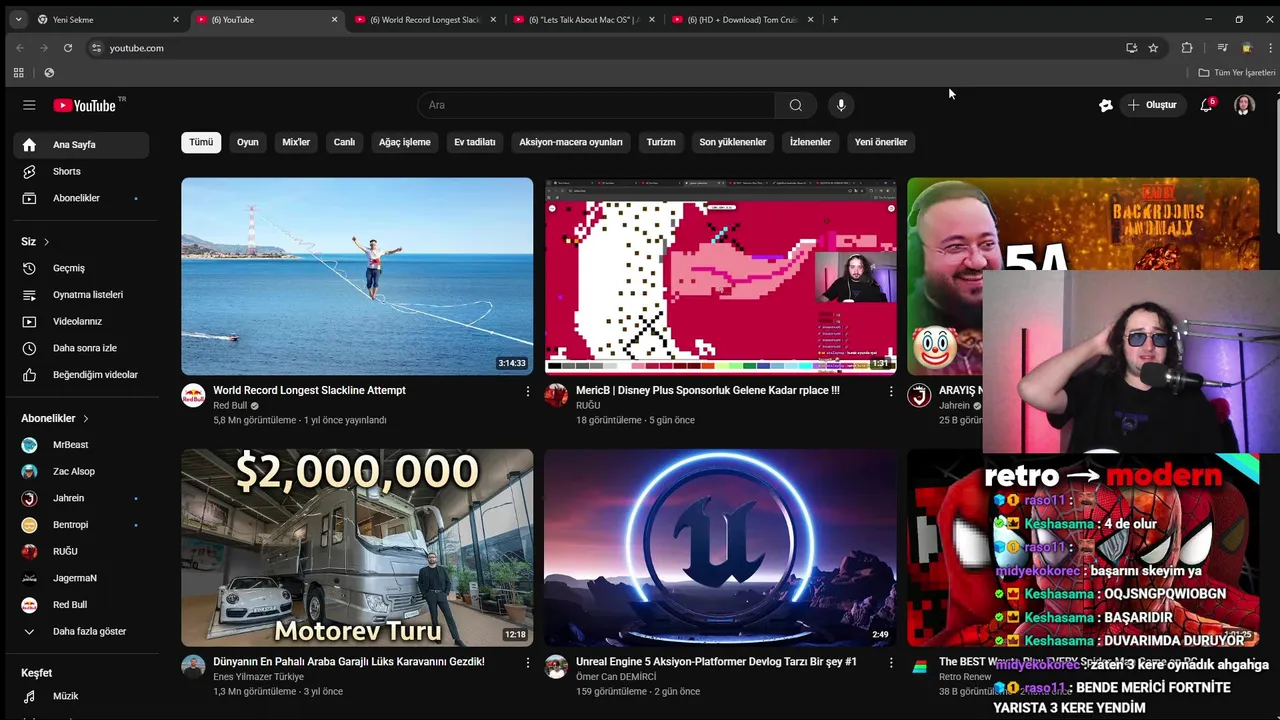Open the Motorev Turu video thumbnail
1280x720 pixels.
357,547
